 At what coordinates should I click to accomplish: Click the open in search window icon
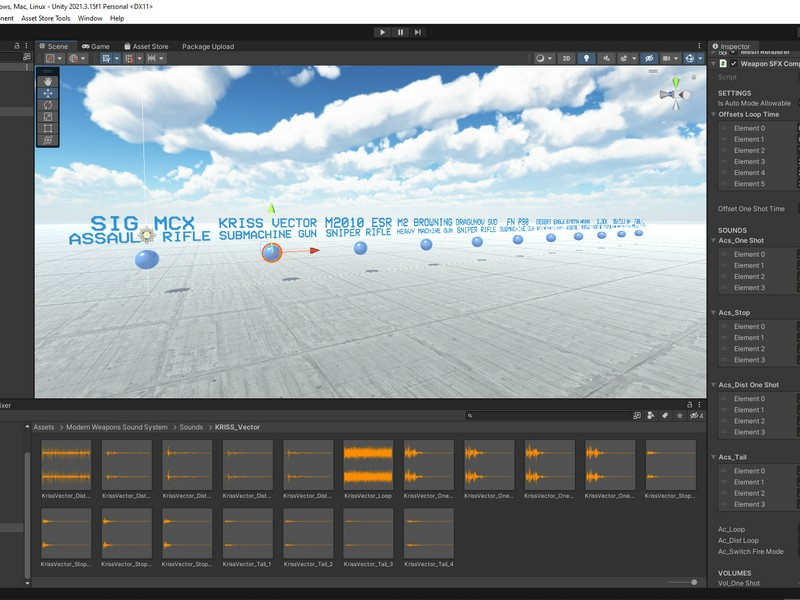tap(637, 416)
